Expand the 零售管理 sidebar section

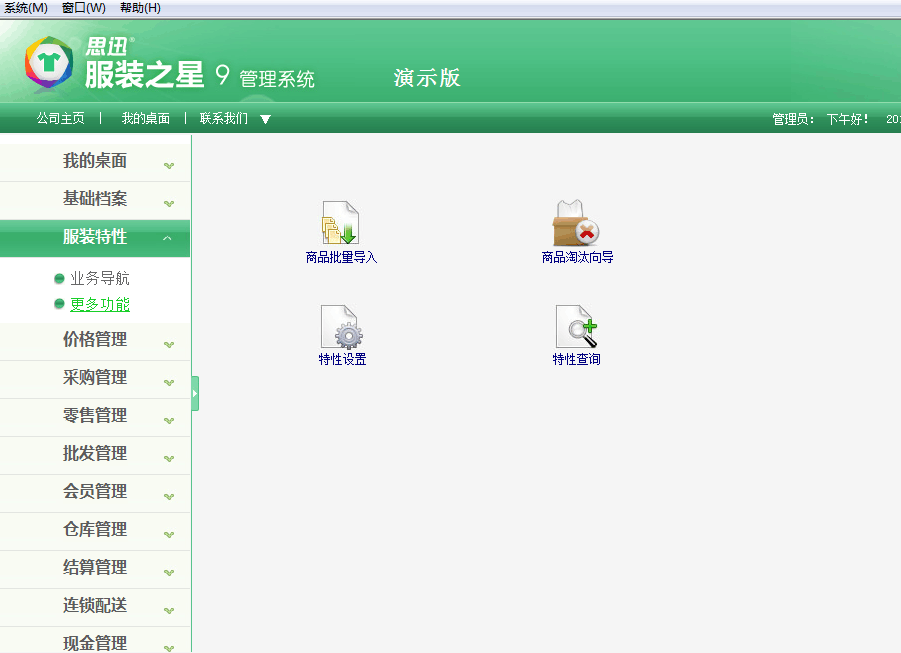pos(95,417)
